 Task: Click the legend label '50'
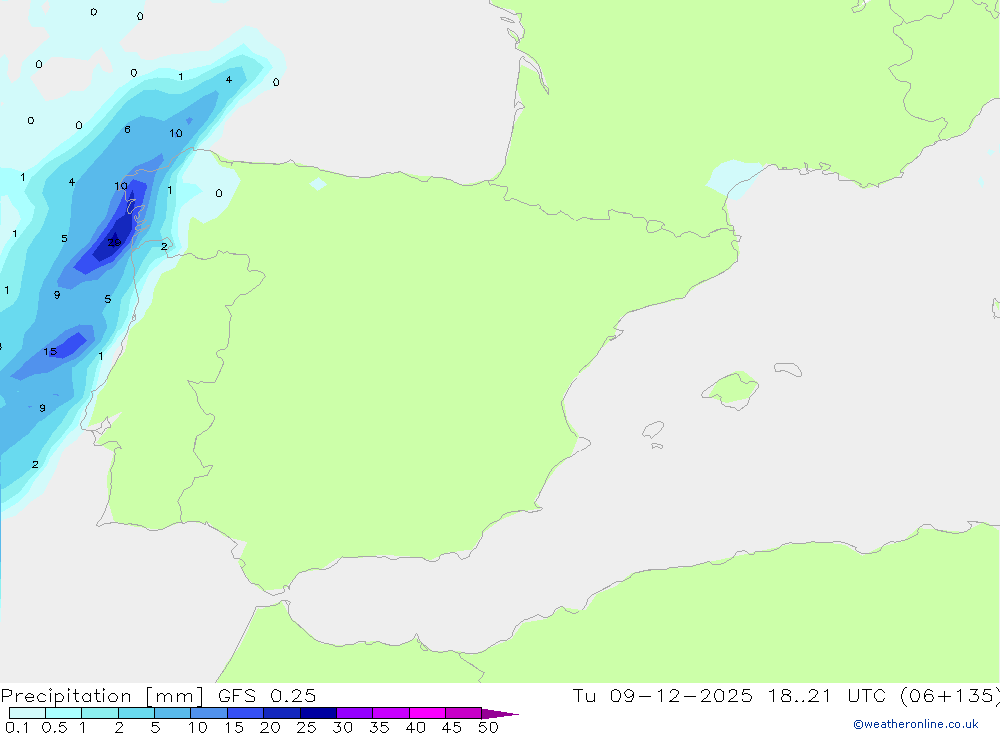489,727
